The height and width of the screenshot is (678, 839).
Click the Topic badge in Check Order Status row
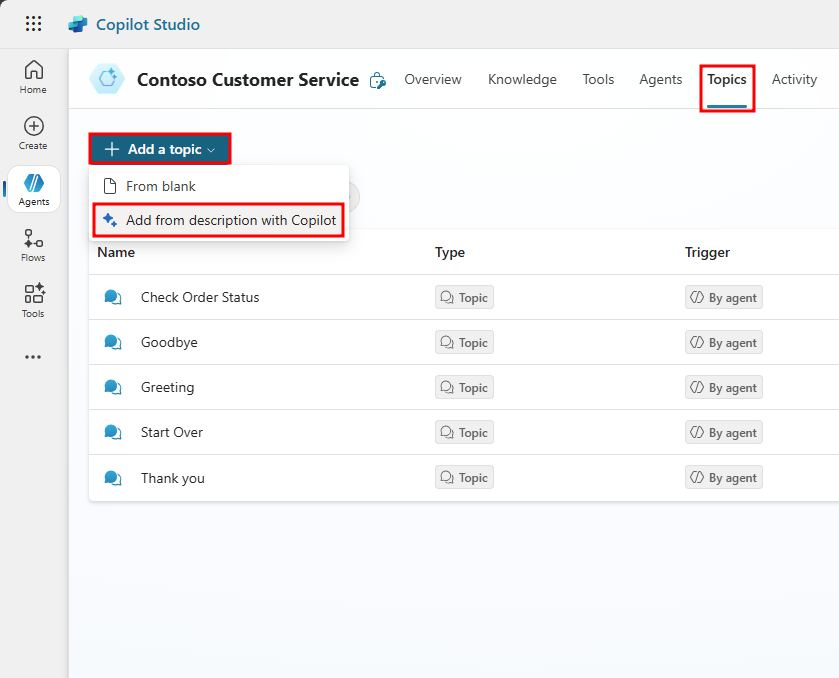[x=464, y=298]
